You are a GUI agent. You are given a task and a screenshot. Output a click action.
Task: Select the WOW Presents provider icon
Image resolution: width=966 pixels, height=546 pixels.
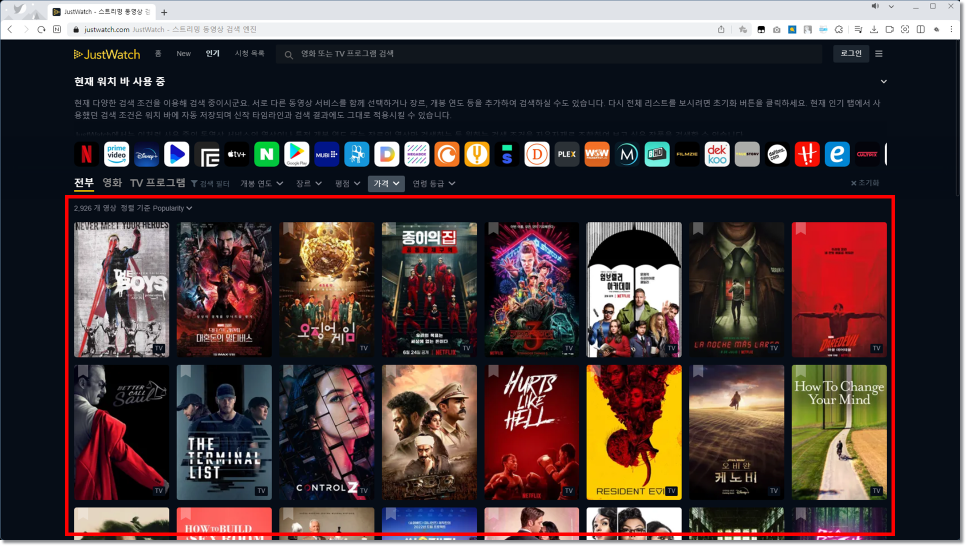click(x=597, y=155)
